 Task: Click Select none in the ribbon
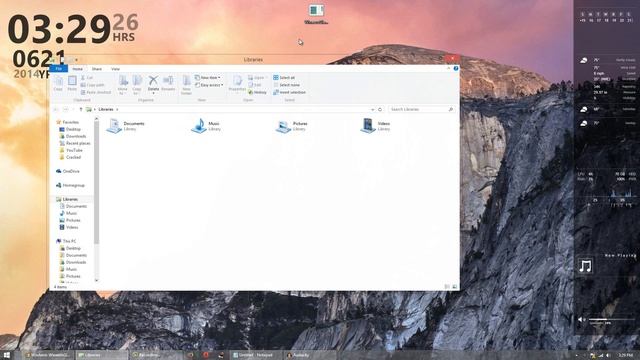(x=287, y=85)
